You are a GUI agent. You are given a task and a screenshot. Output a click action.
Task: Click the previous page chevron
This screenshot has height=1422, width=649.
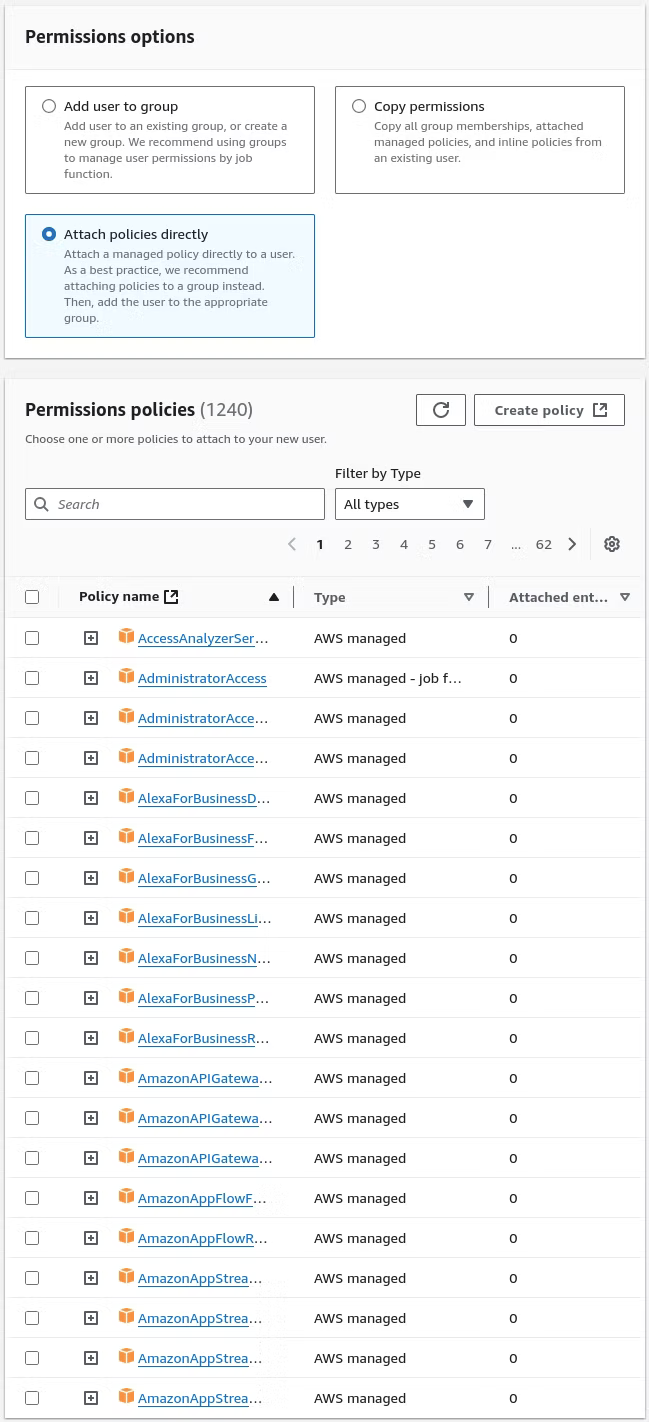click(x=292, y=544)
